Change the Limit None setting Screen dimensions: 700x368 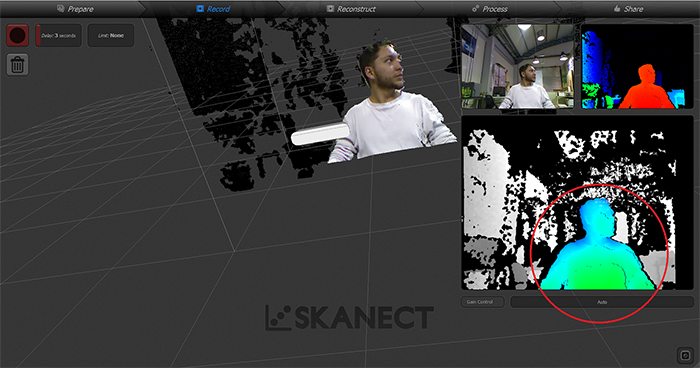pyautogui.click(x=111, y=35)
